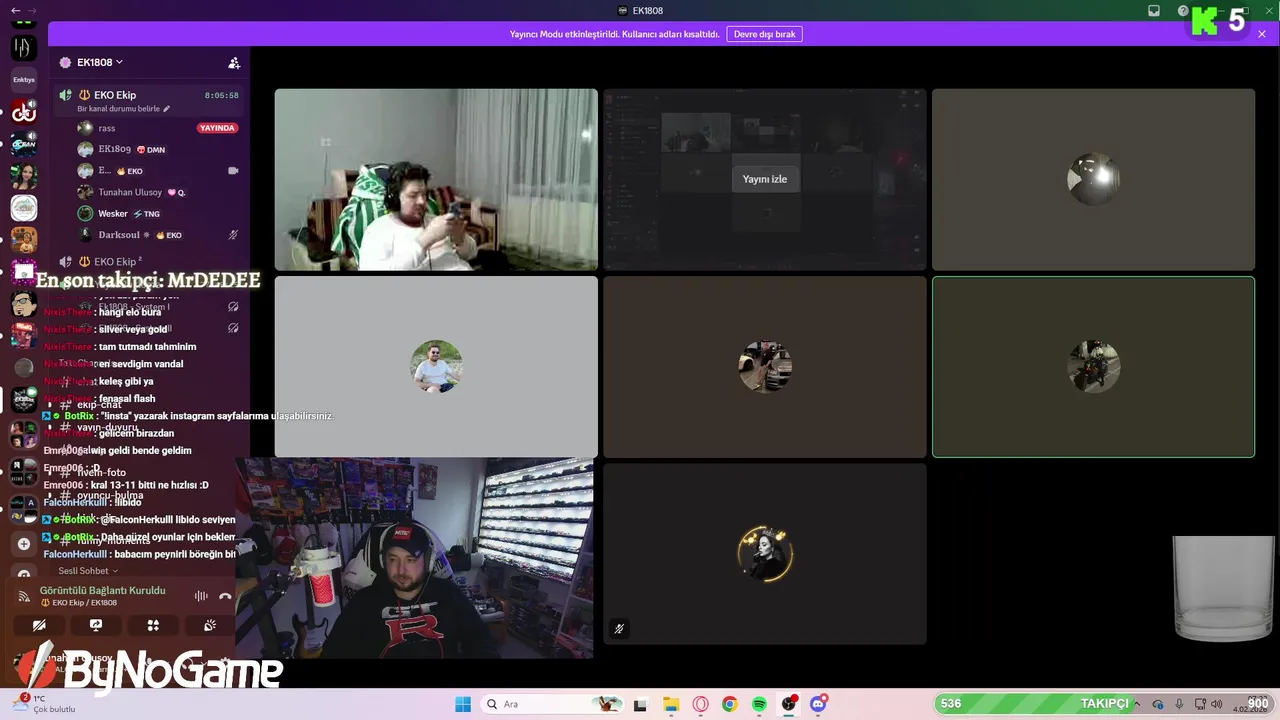The image size is (1280, 720).
Task: Click the muted mic icon beside Darksoul
Action: (x=233, y=235)
